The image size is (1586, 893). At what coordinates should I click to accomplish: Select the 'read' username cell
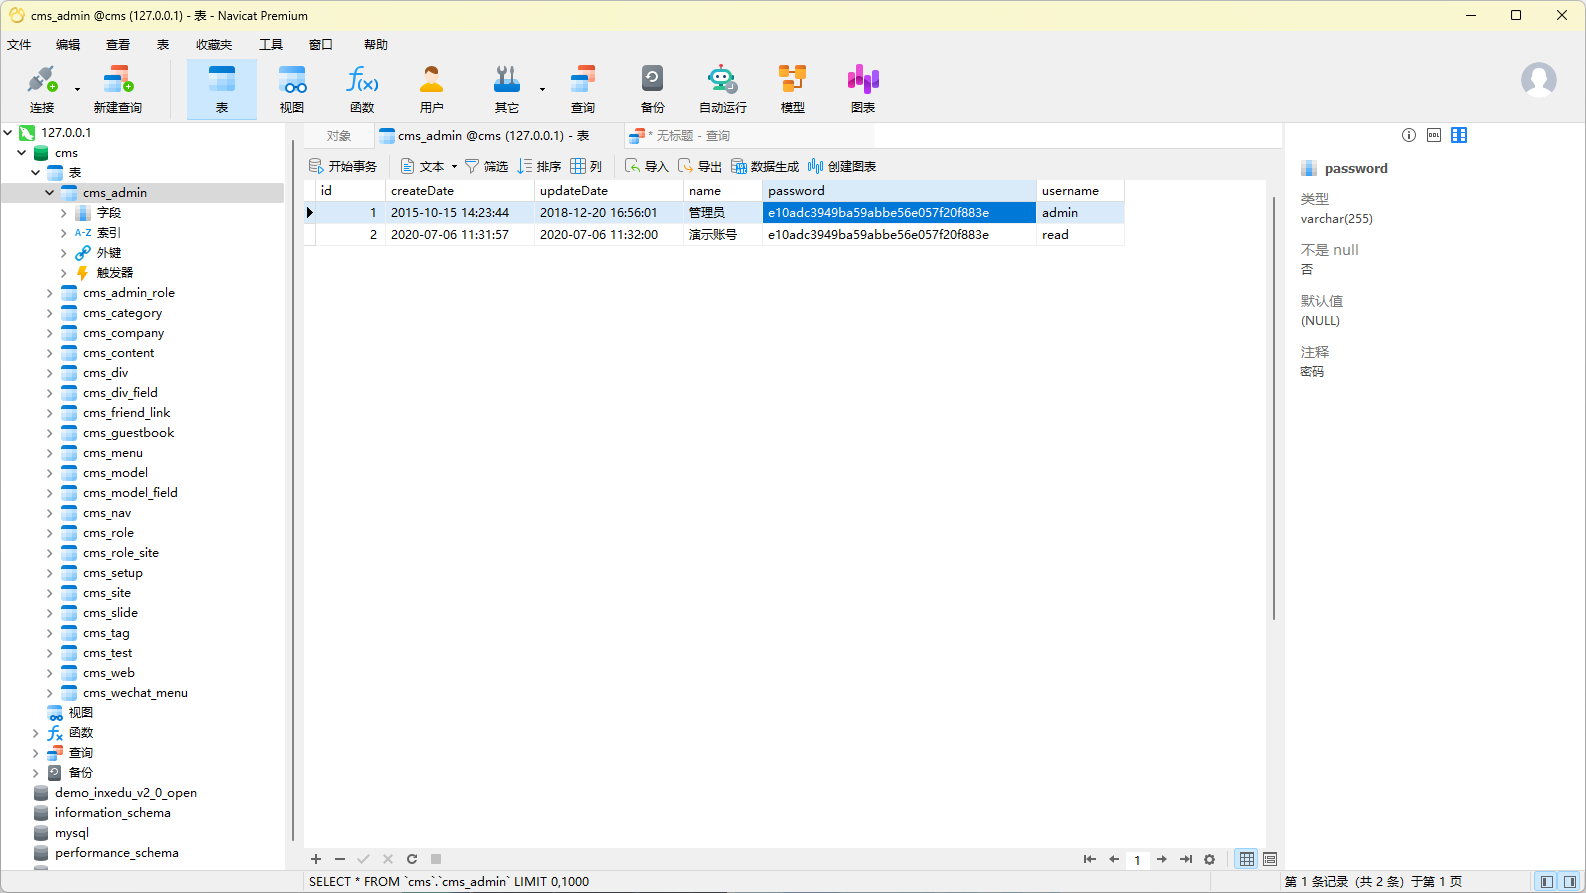[x=1080, y=234]
